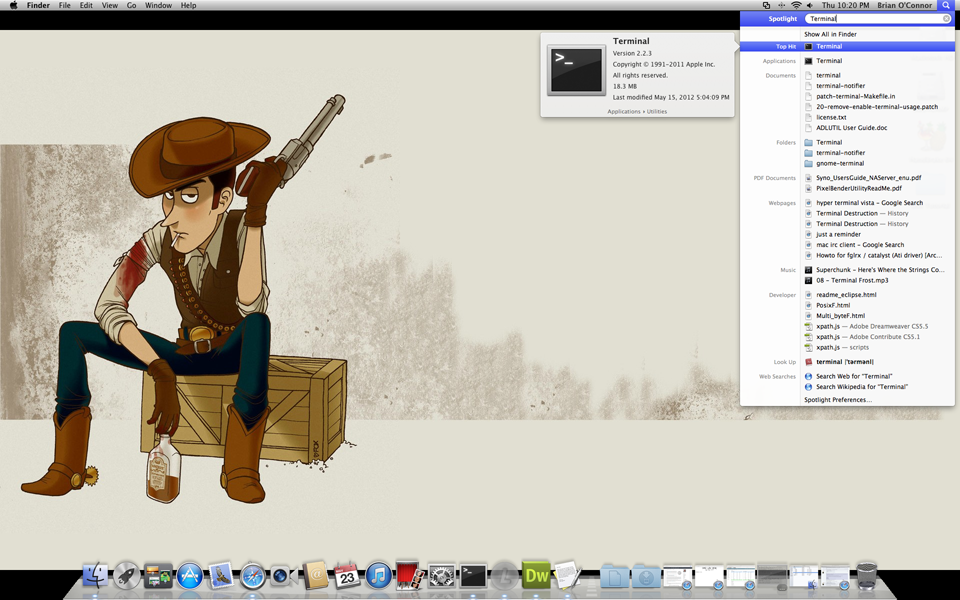
Task: Open the Apple menu
Action: 13,5
